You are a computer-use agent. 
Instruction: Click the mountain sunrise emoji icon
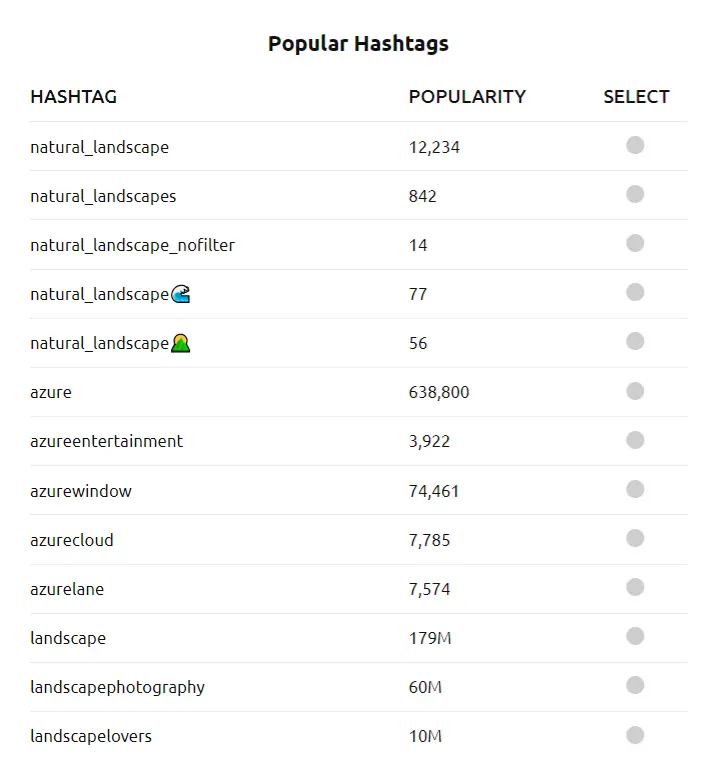(181, 343)
